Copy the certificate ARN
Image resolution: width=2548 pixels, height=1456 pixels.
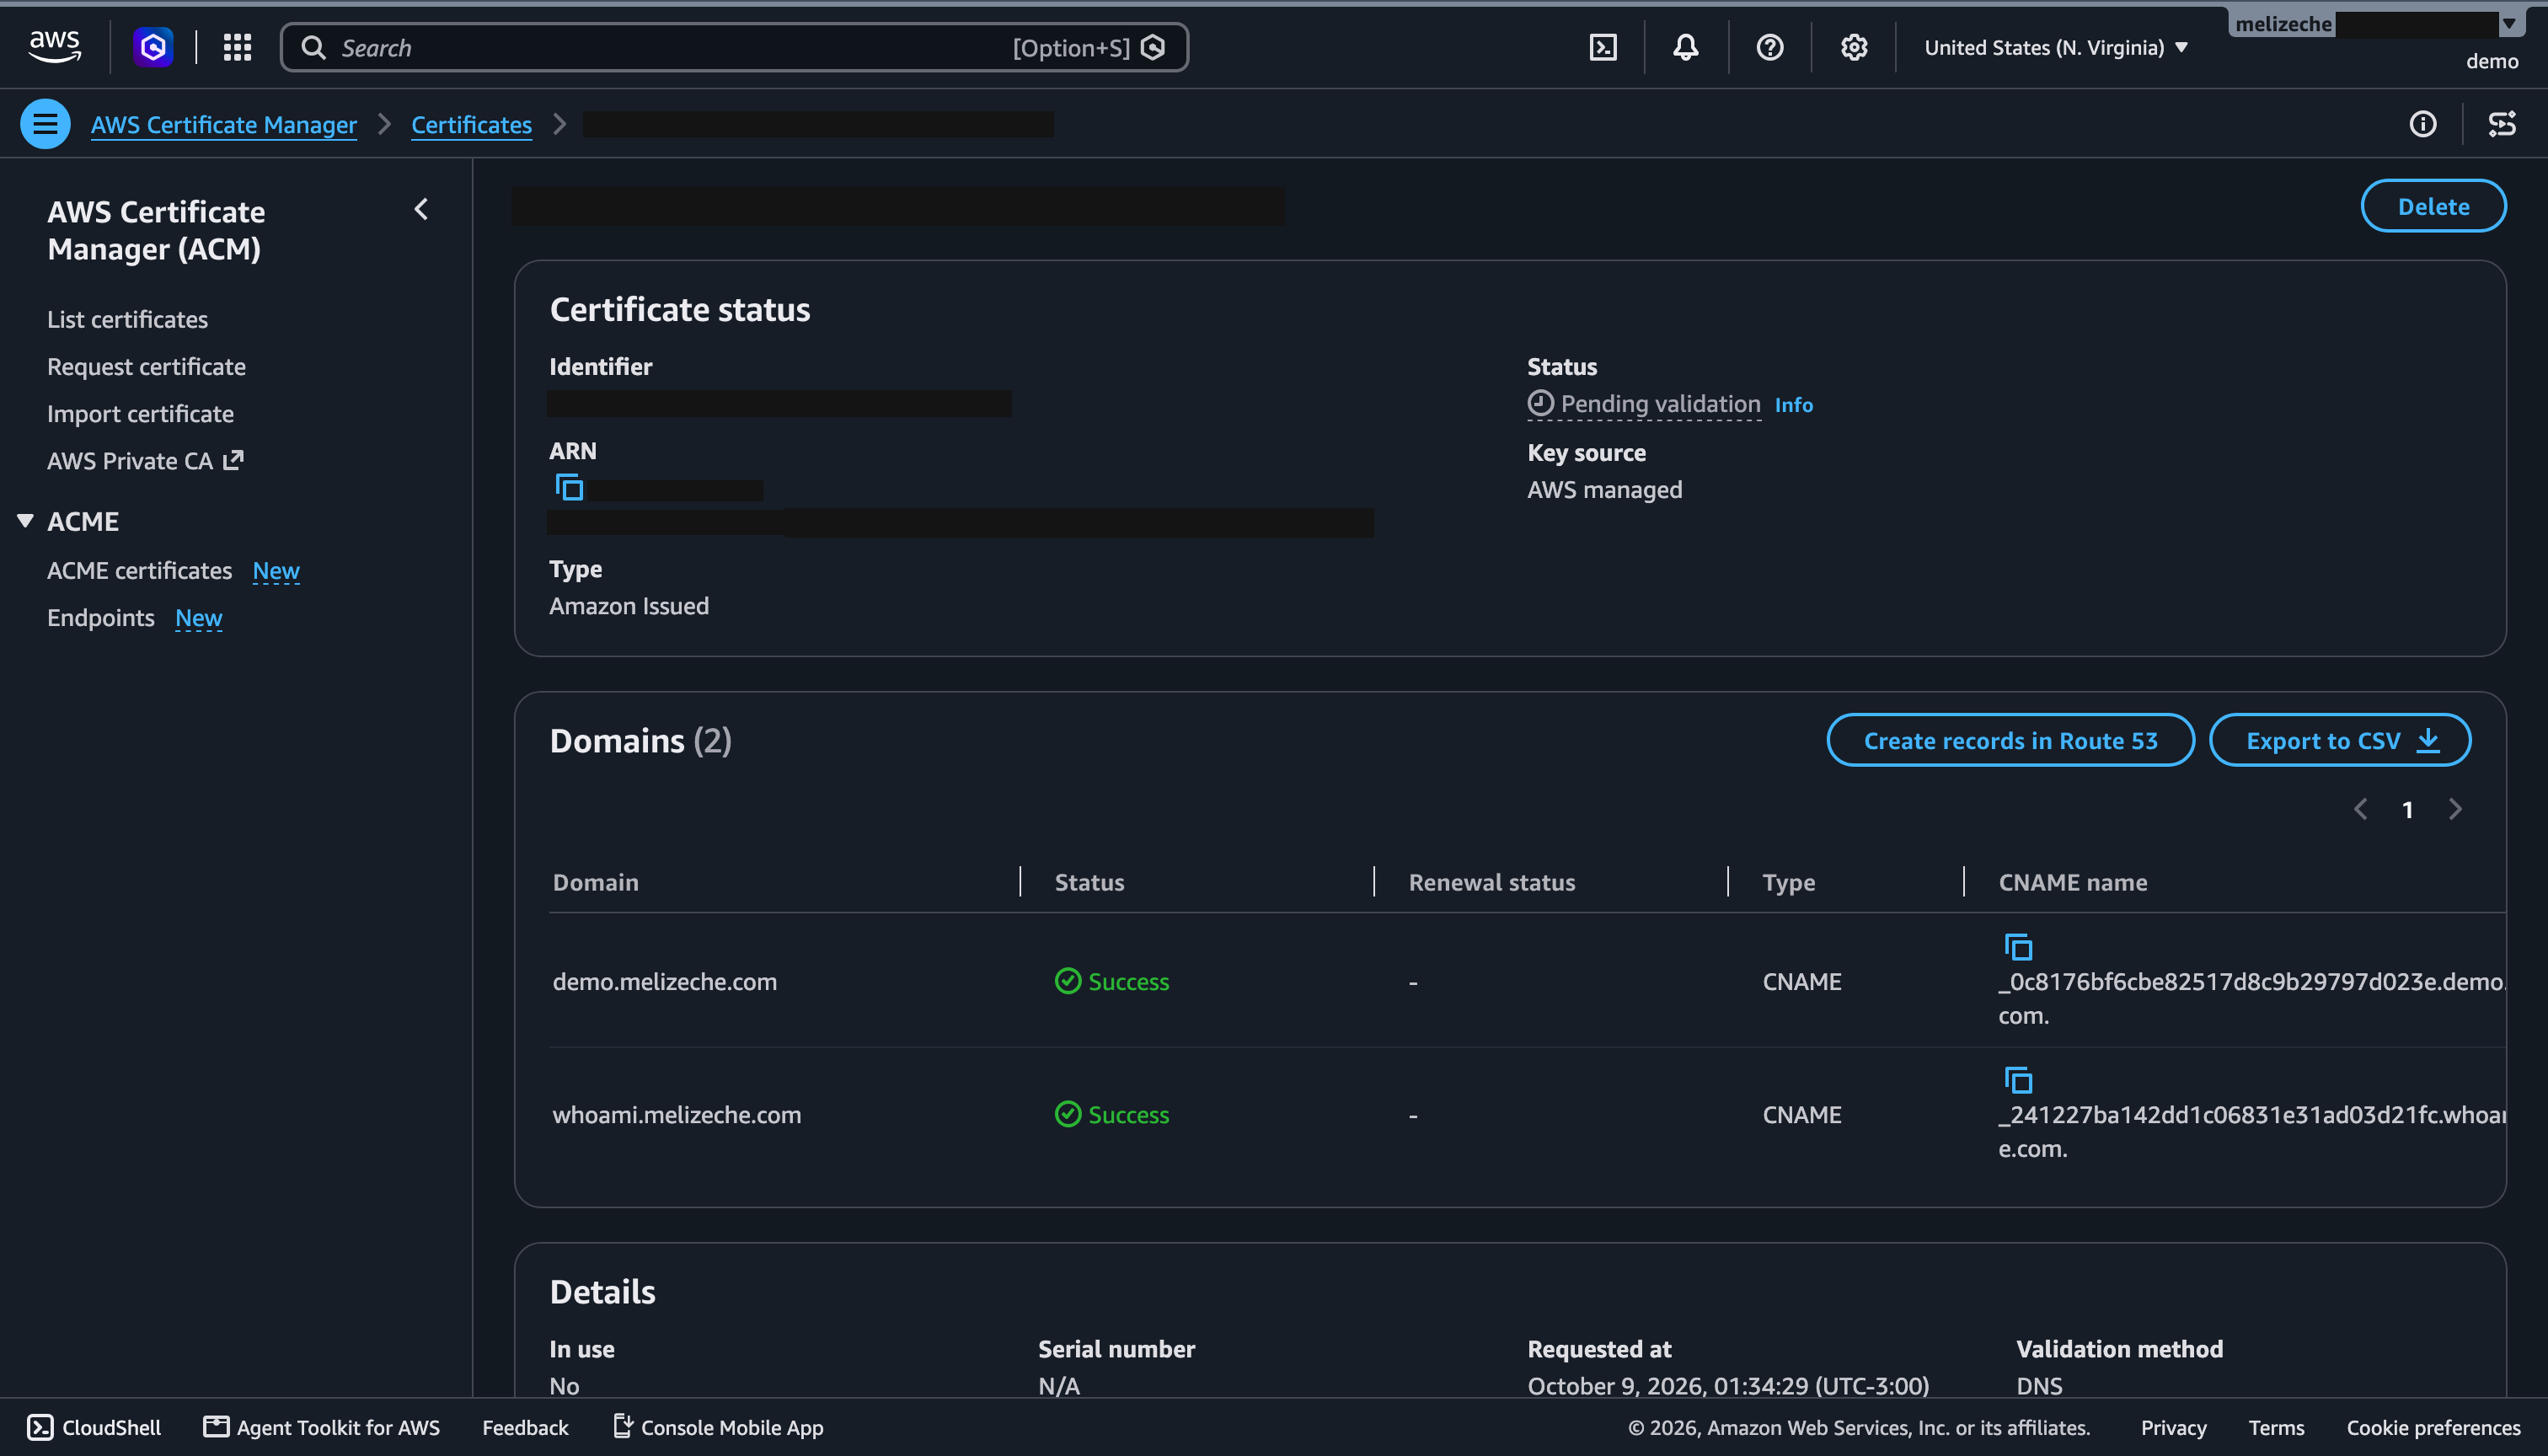pos(569,487)
